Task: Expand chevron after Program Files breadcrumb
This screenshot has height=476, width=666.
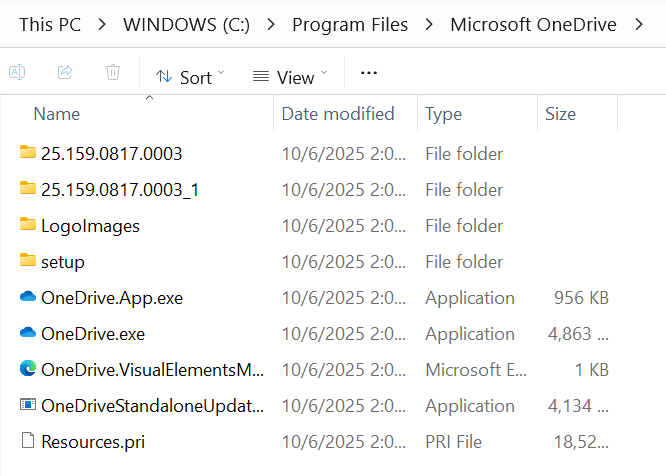Action: coord(429,25)
